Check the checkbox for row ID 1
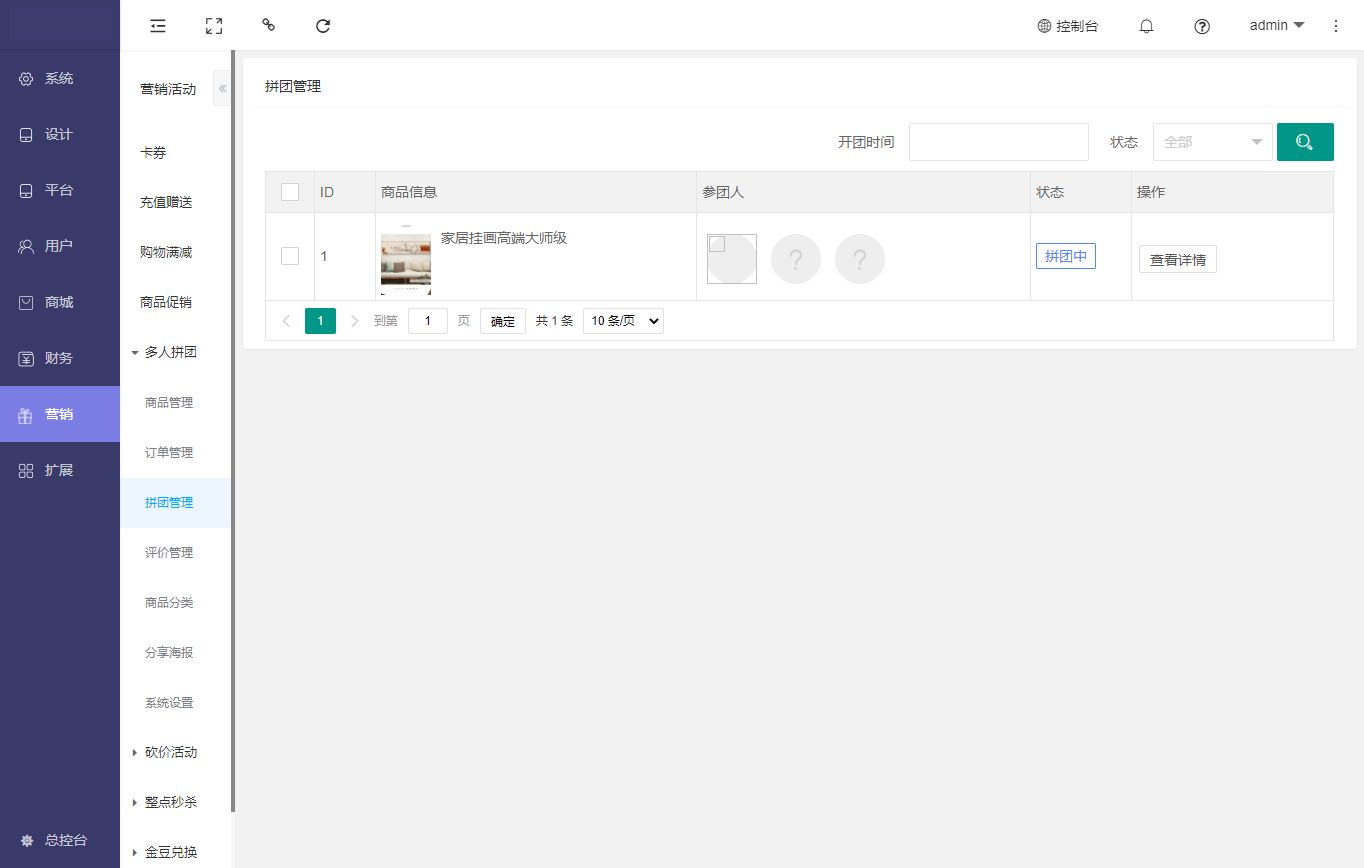 tap(290, 256)
